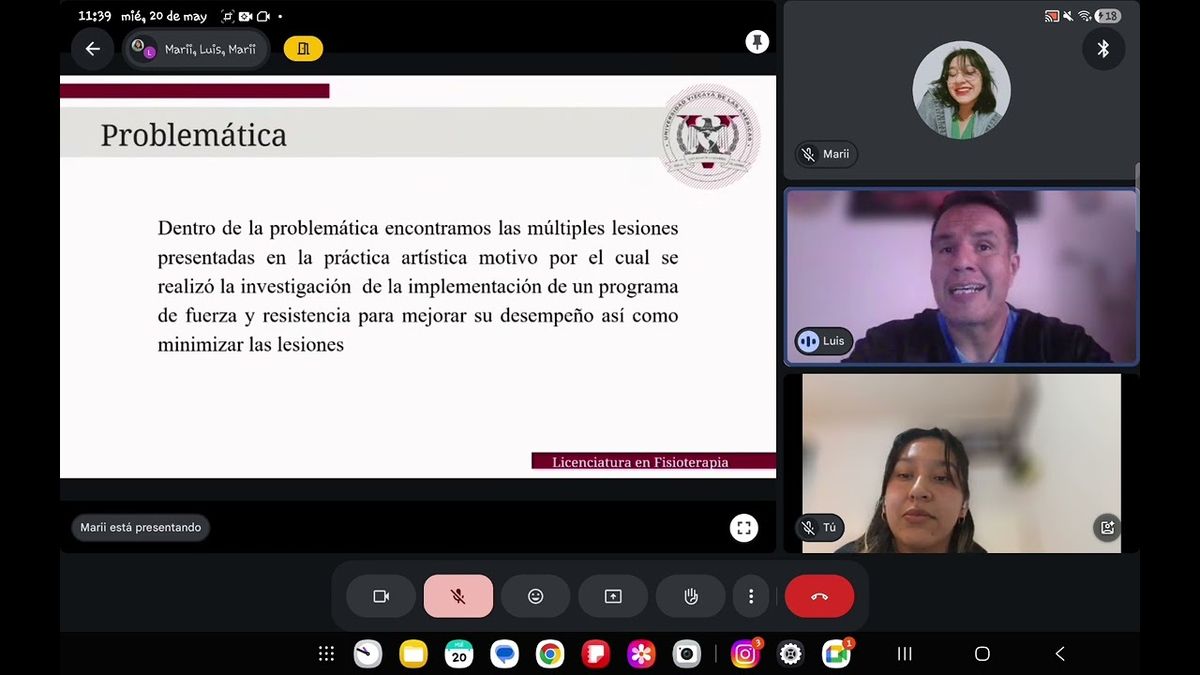
Task: Toggle the camera off
Action: [x=381, y=596]
